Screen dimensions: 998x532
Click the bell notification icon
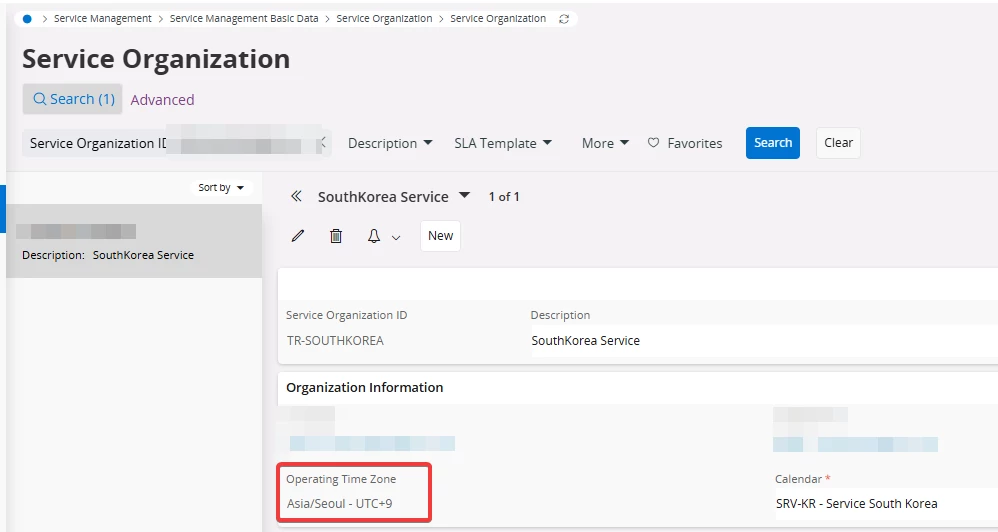374,236
